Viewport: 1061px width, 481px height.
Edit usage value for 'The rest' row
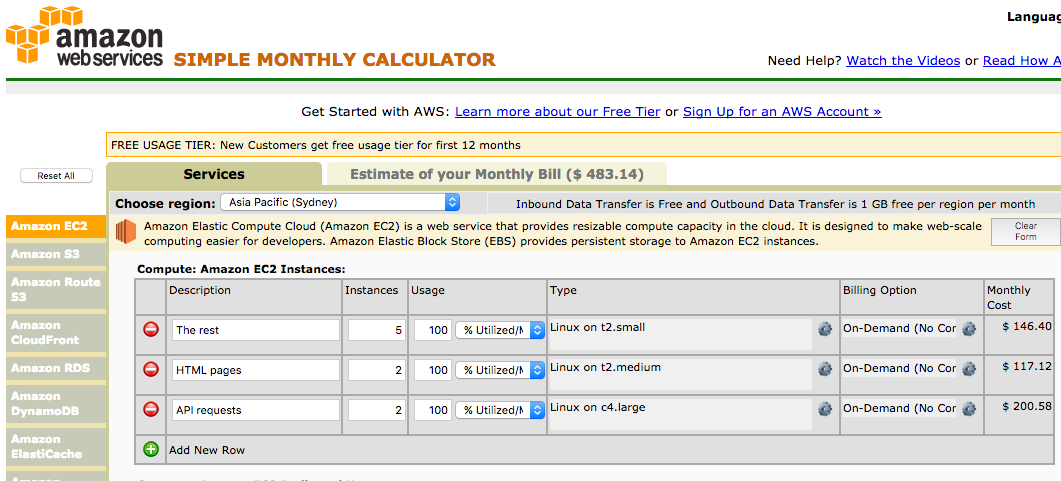pyautogui.click(x=432, y=330)
